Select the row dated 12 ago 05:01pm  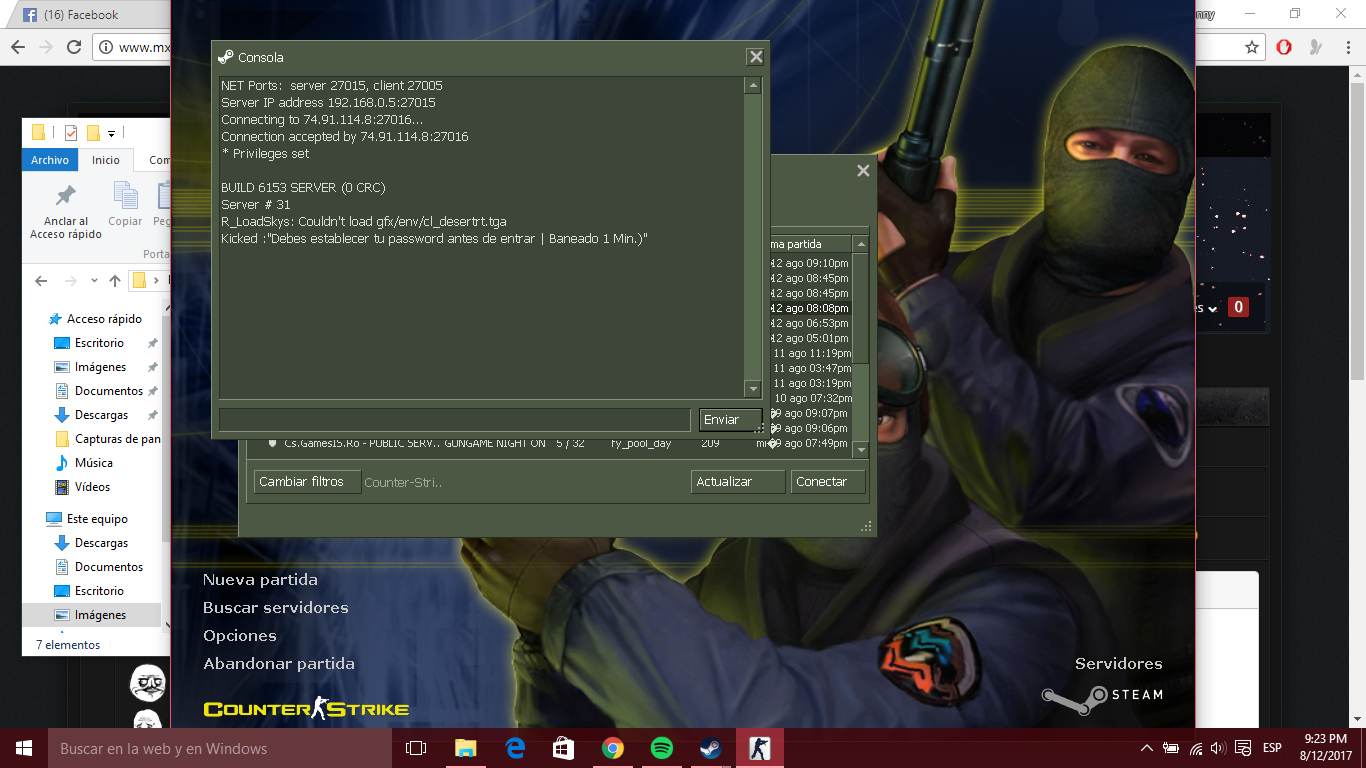coord(810,339)
